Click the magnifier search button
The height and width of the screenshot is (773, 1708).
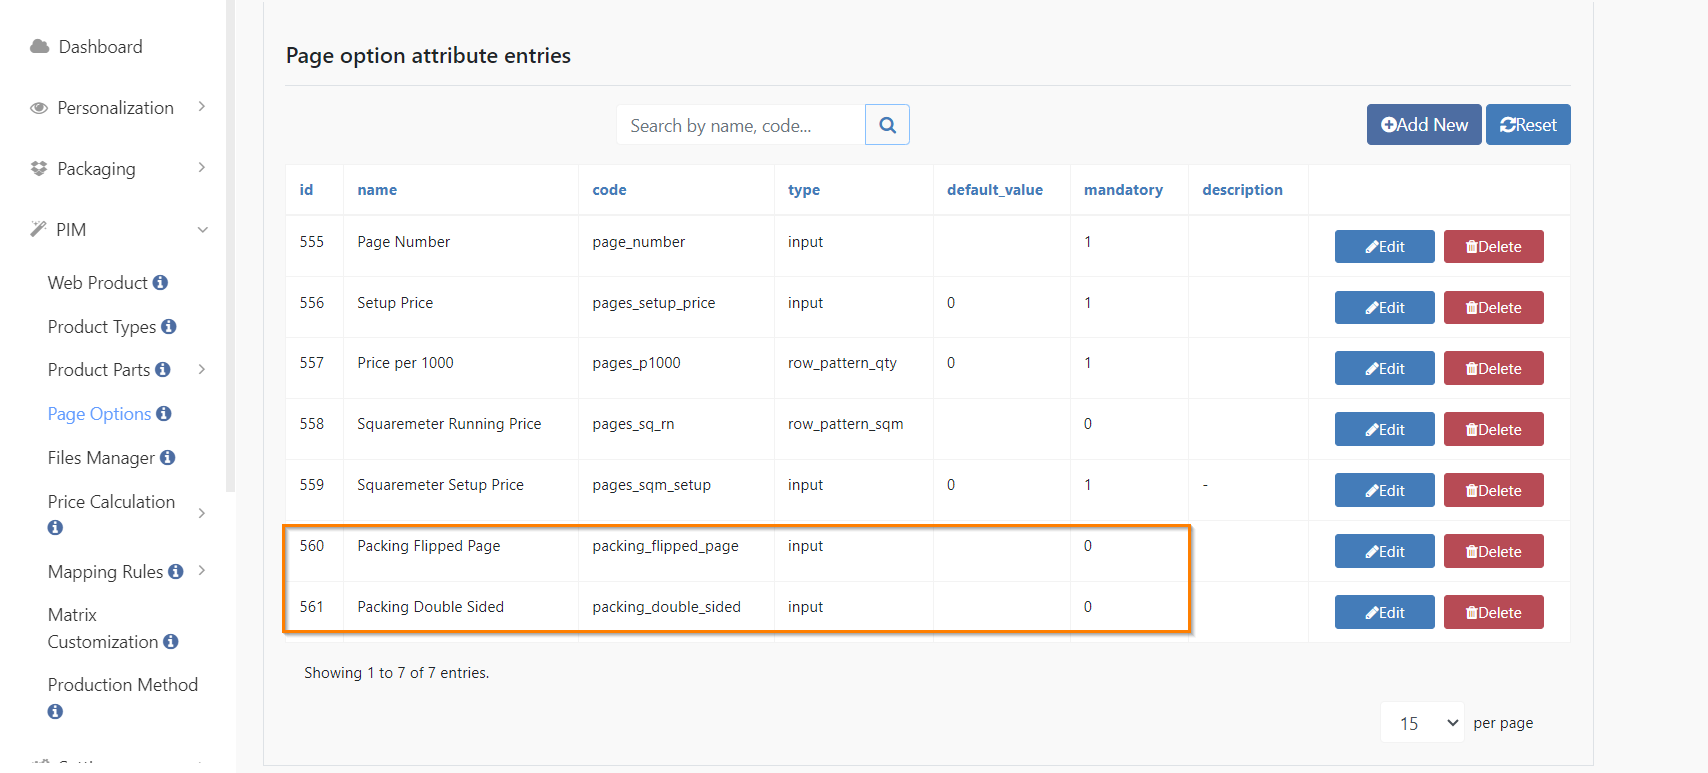click(x=887, y=125)
